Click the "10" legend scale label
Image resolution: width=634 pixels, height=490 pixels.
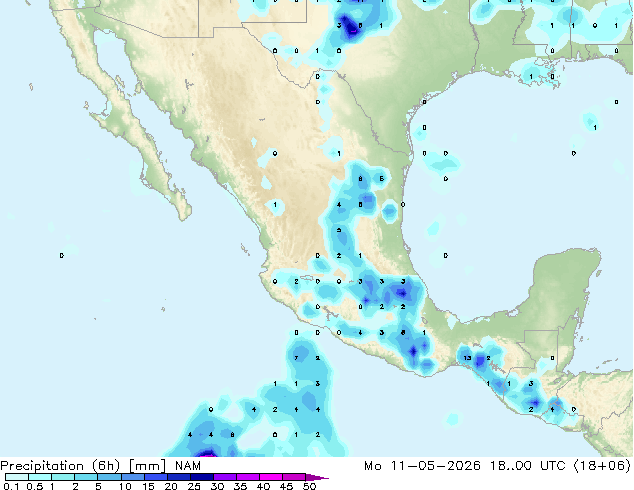125,486
